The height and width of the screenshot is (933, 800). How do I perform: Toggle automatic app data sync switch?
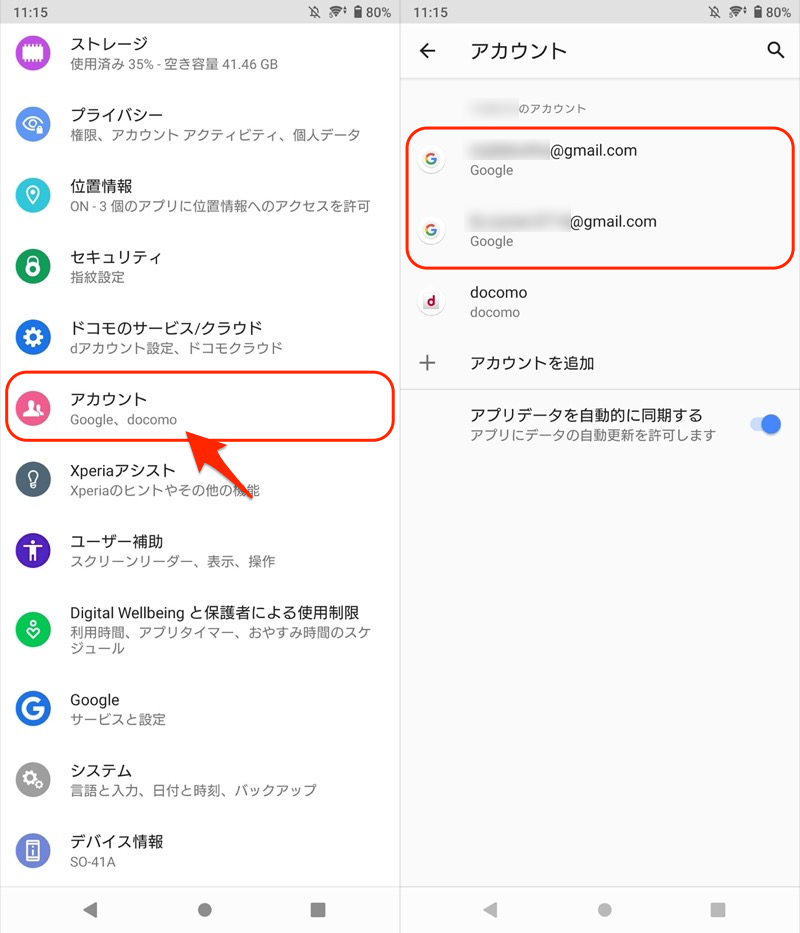(x=766, y=424)
